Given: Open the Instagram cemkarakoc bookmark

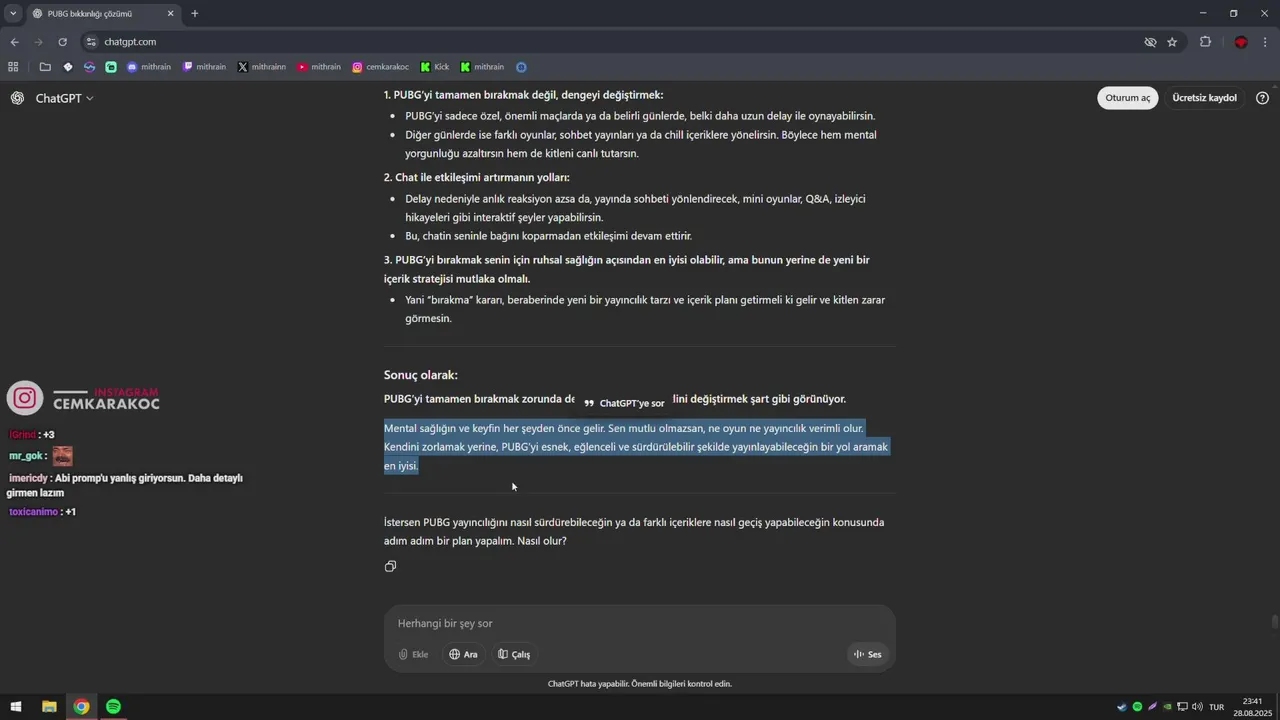Looking at the screenshot, I should click(380, 67).
